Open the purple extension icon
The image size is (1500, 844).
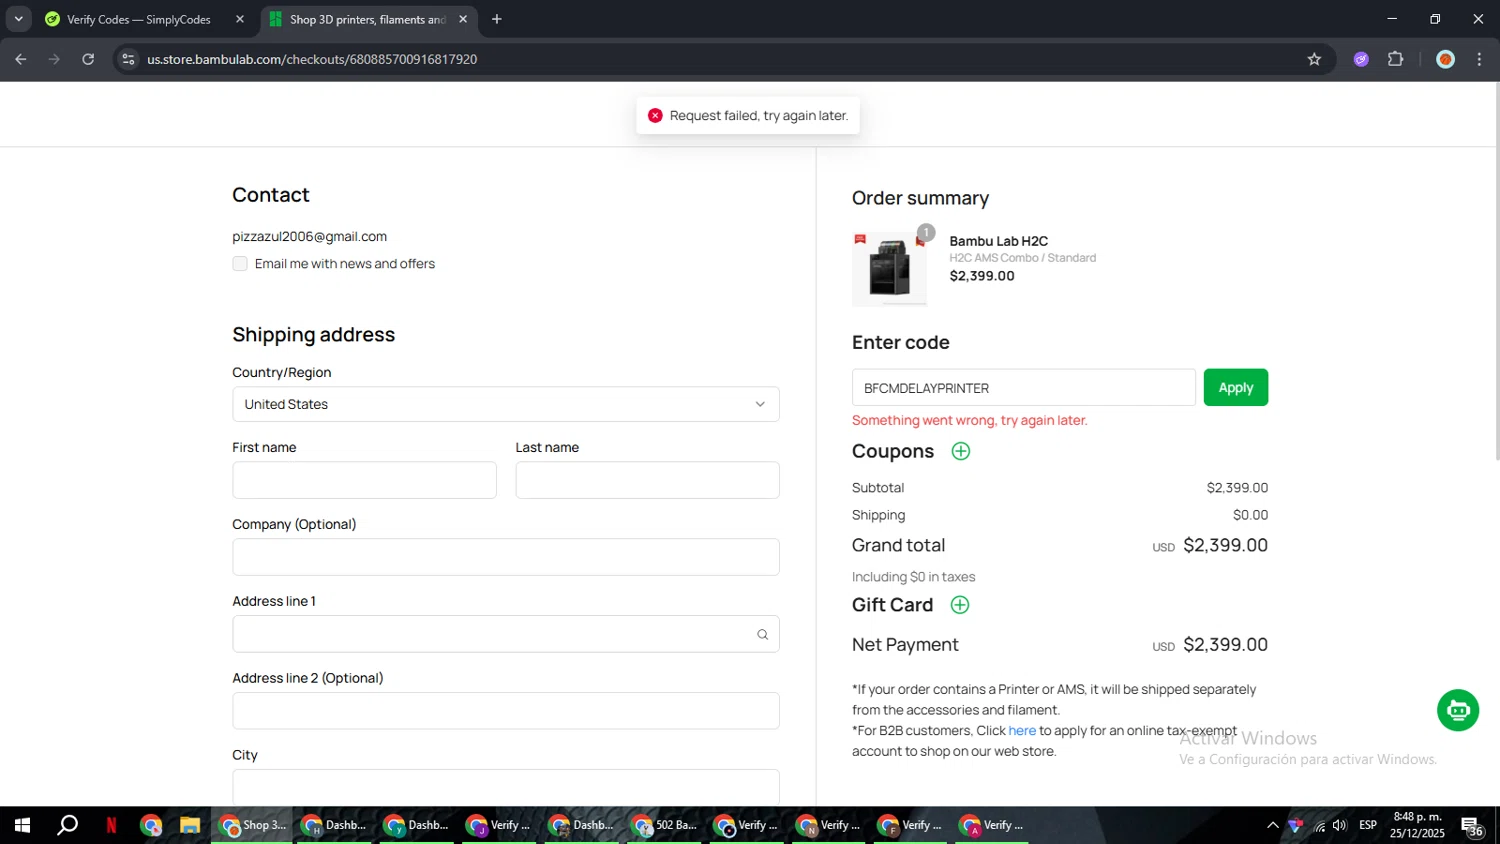1361,59
